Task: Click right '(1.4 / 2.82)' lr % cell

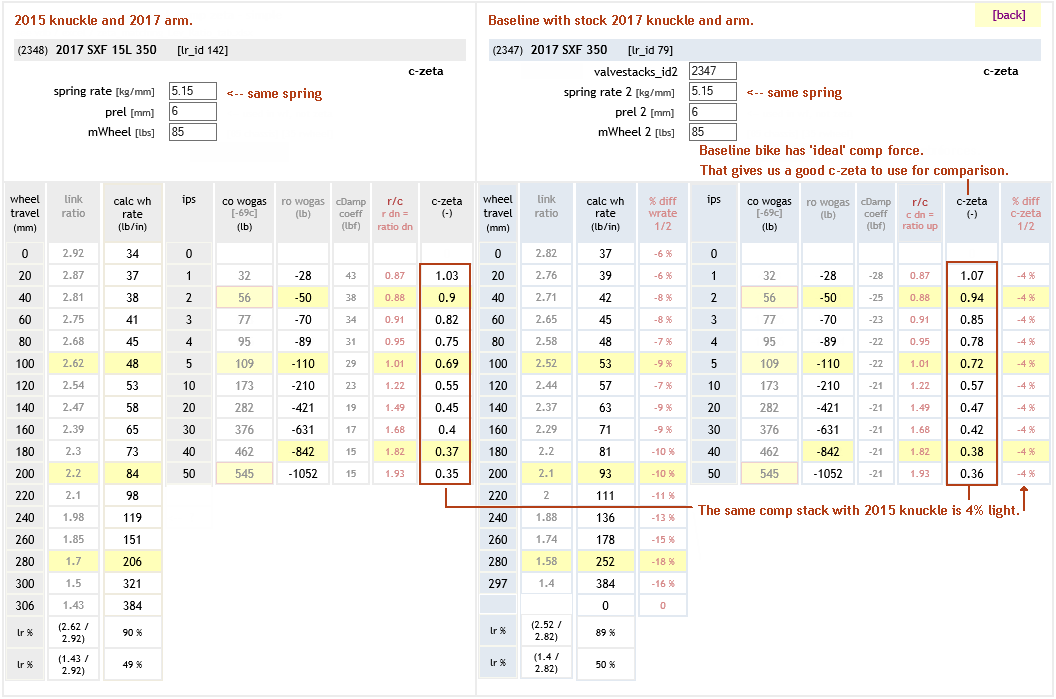Action: [x=546, y=663]
